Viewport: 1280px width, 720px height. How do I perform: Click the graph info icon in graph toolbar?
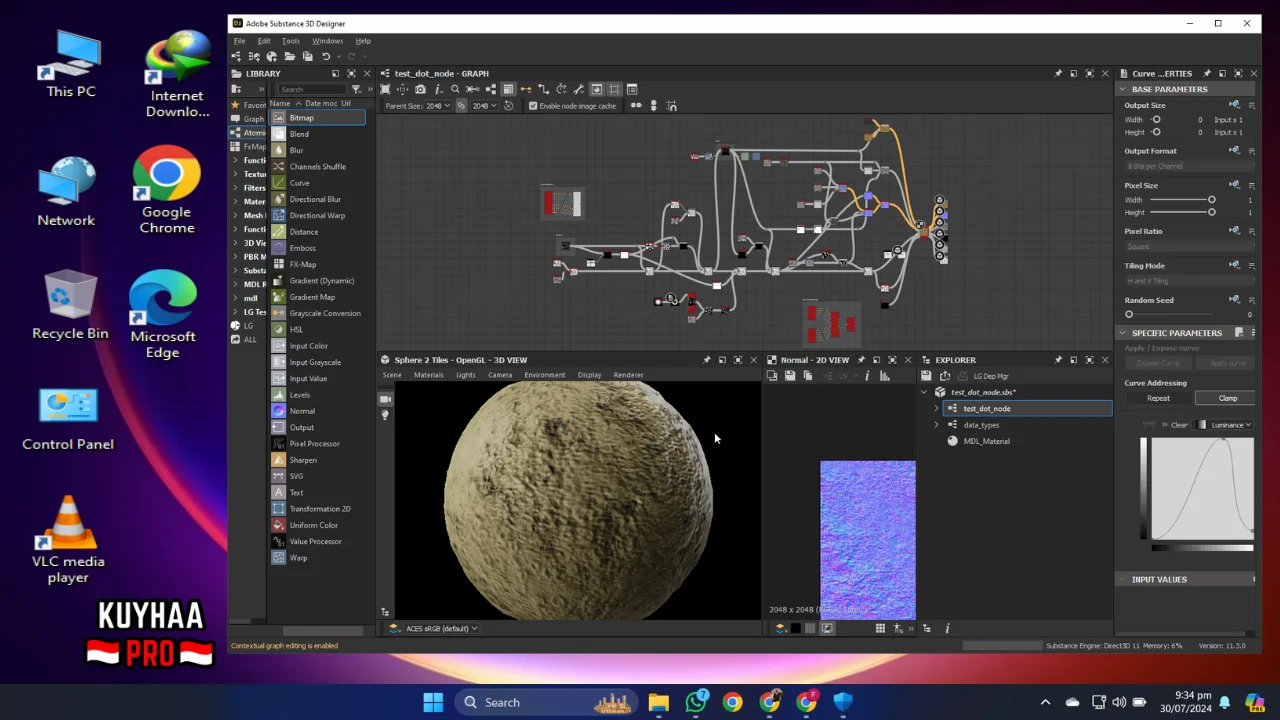tap(438, 89)
